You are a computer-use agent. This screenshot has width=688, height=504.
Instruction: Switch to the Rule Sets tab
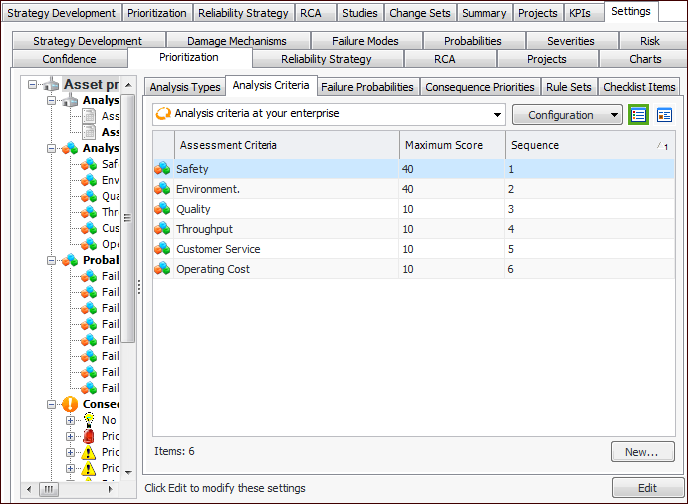[x=568, y=87]
